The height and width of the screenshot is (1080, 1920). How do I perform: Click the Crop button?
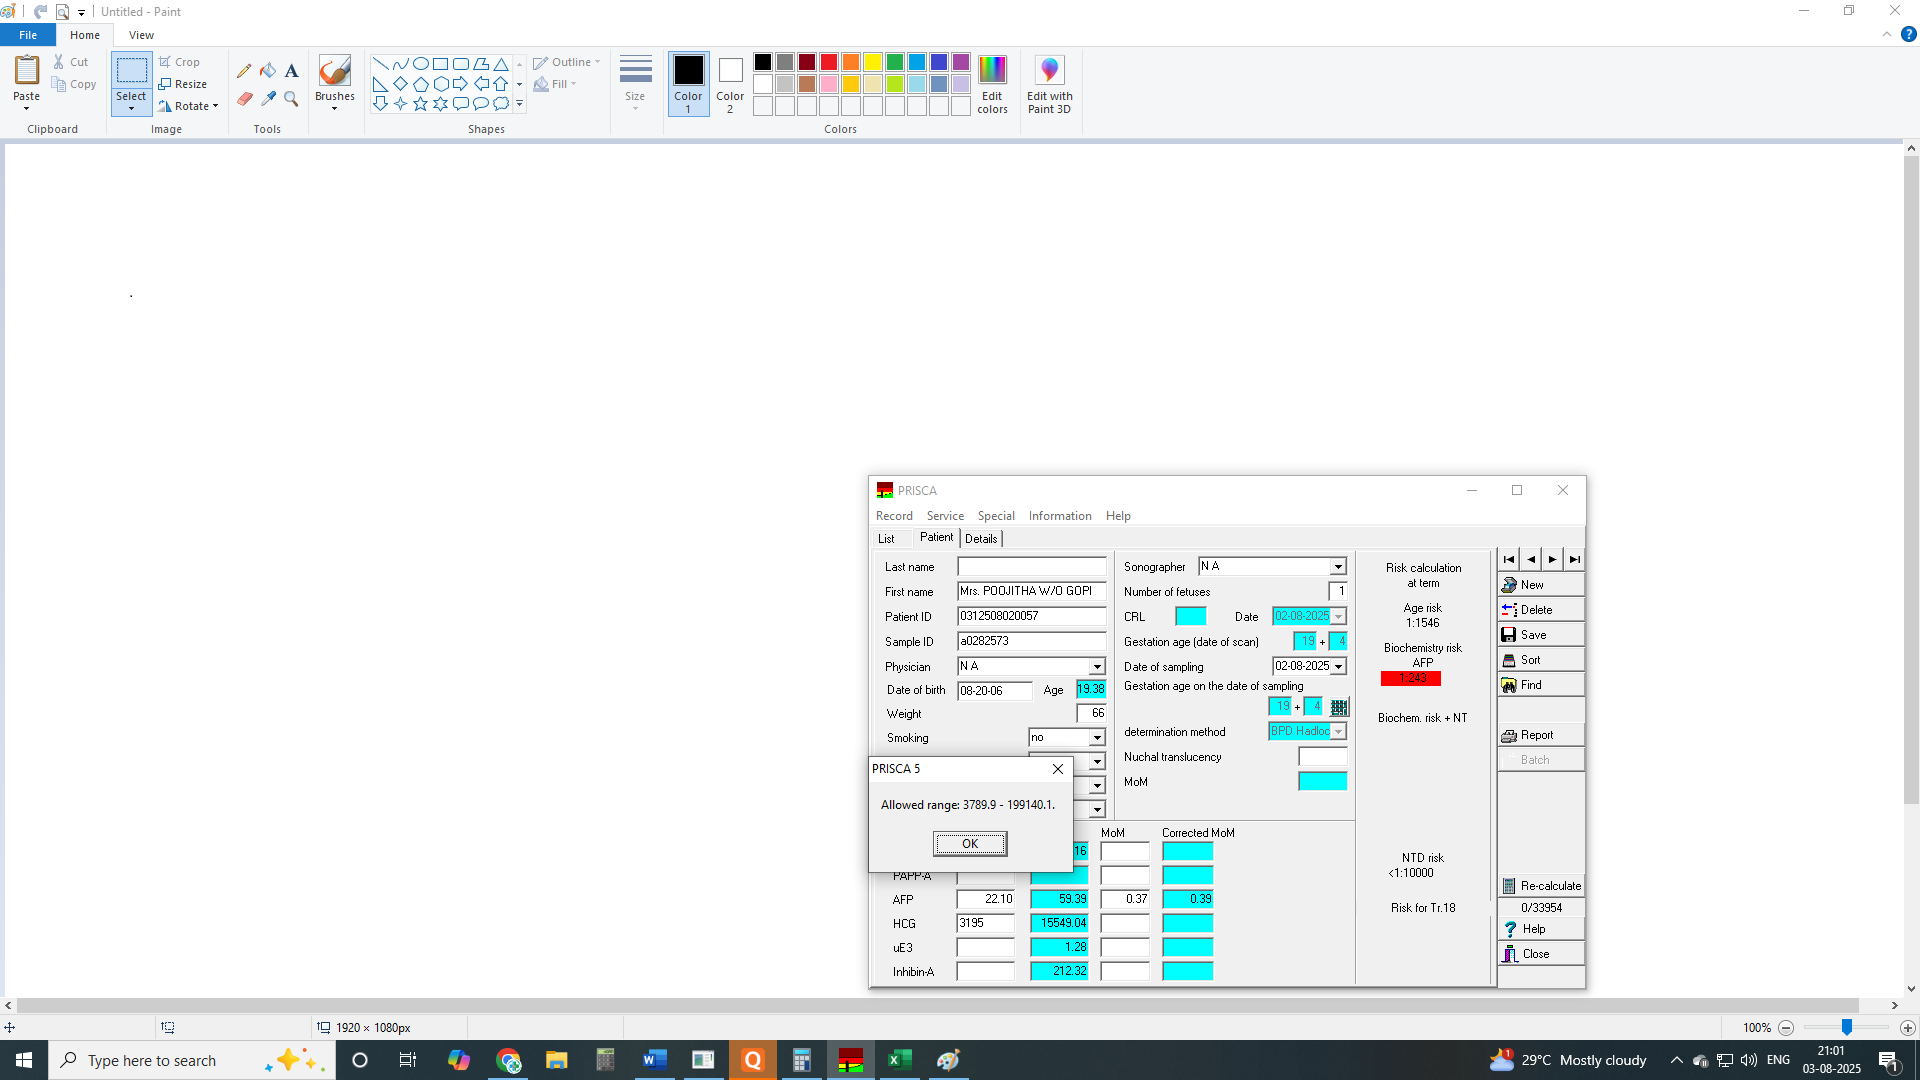coord(180,62)
